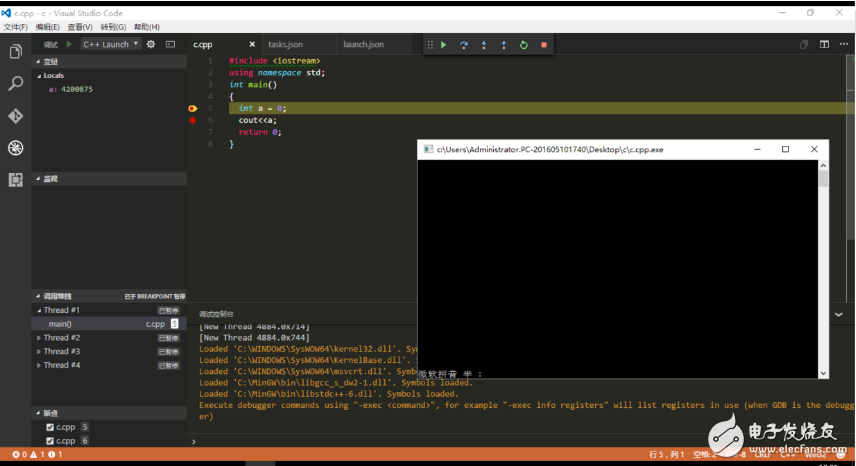Screen dimensions: 856x466
Task: Click 'int main()' on line 3
Action: click(x=253, y=85)
